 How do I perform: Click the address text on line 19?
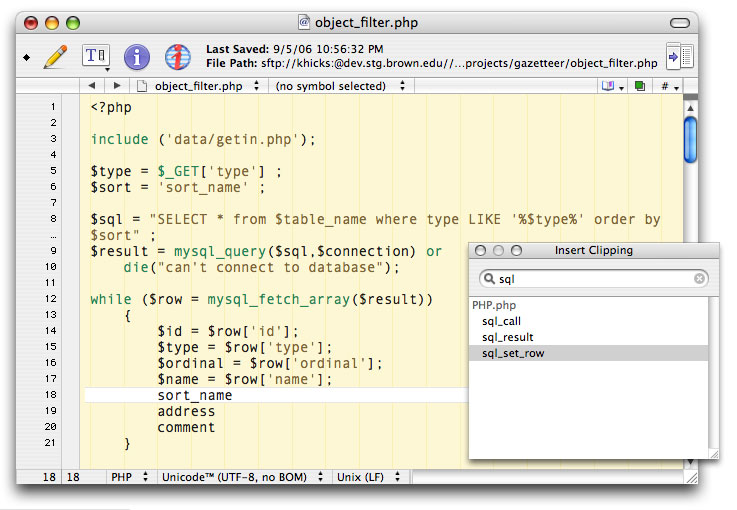(186, 411)
